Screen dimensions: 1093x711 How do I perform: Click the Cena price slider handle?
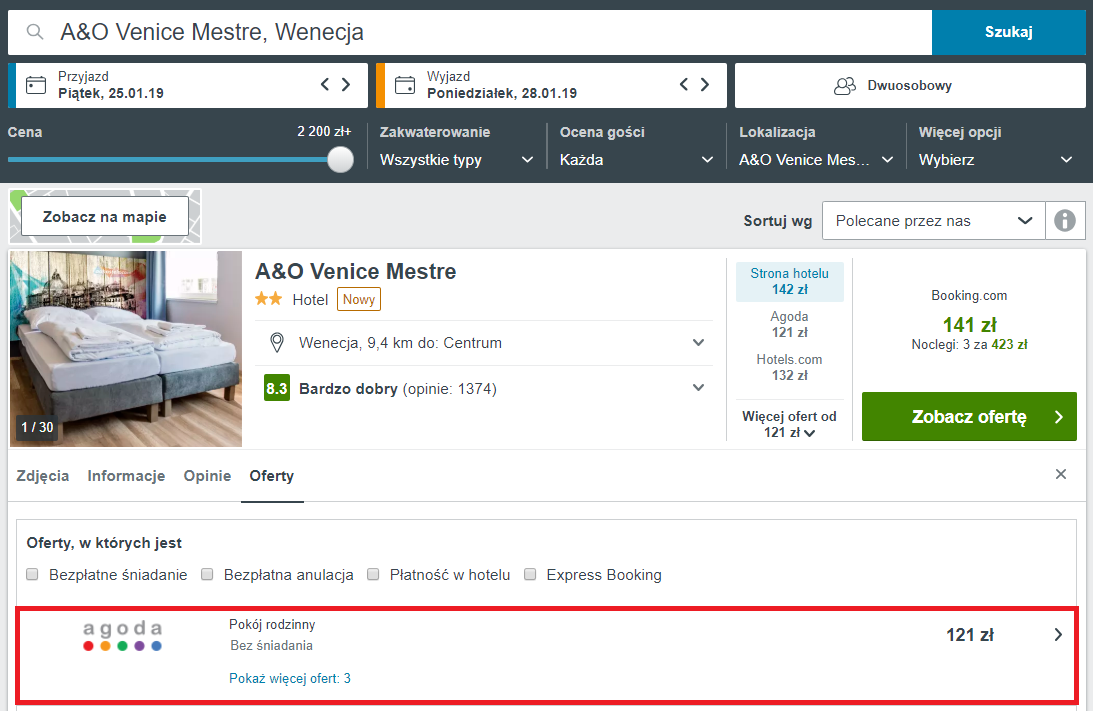341,159
